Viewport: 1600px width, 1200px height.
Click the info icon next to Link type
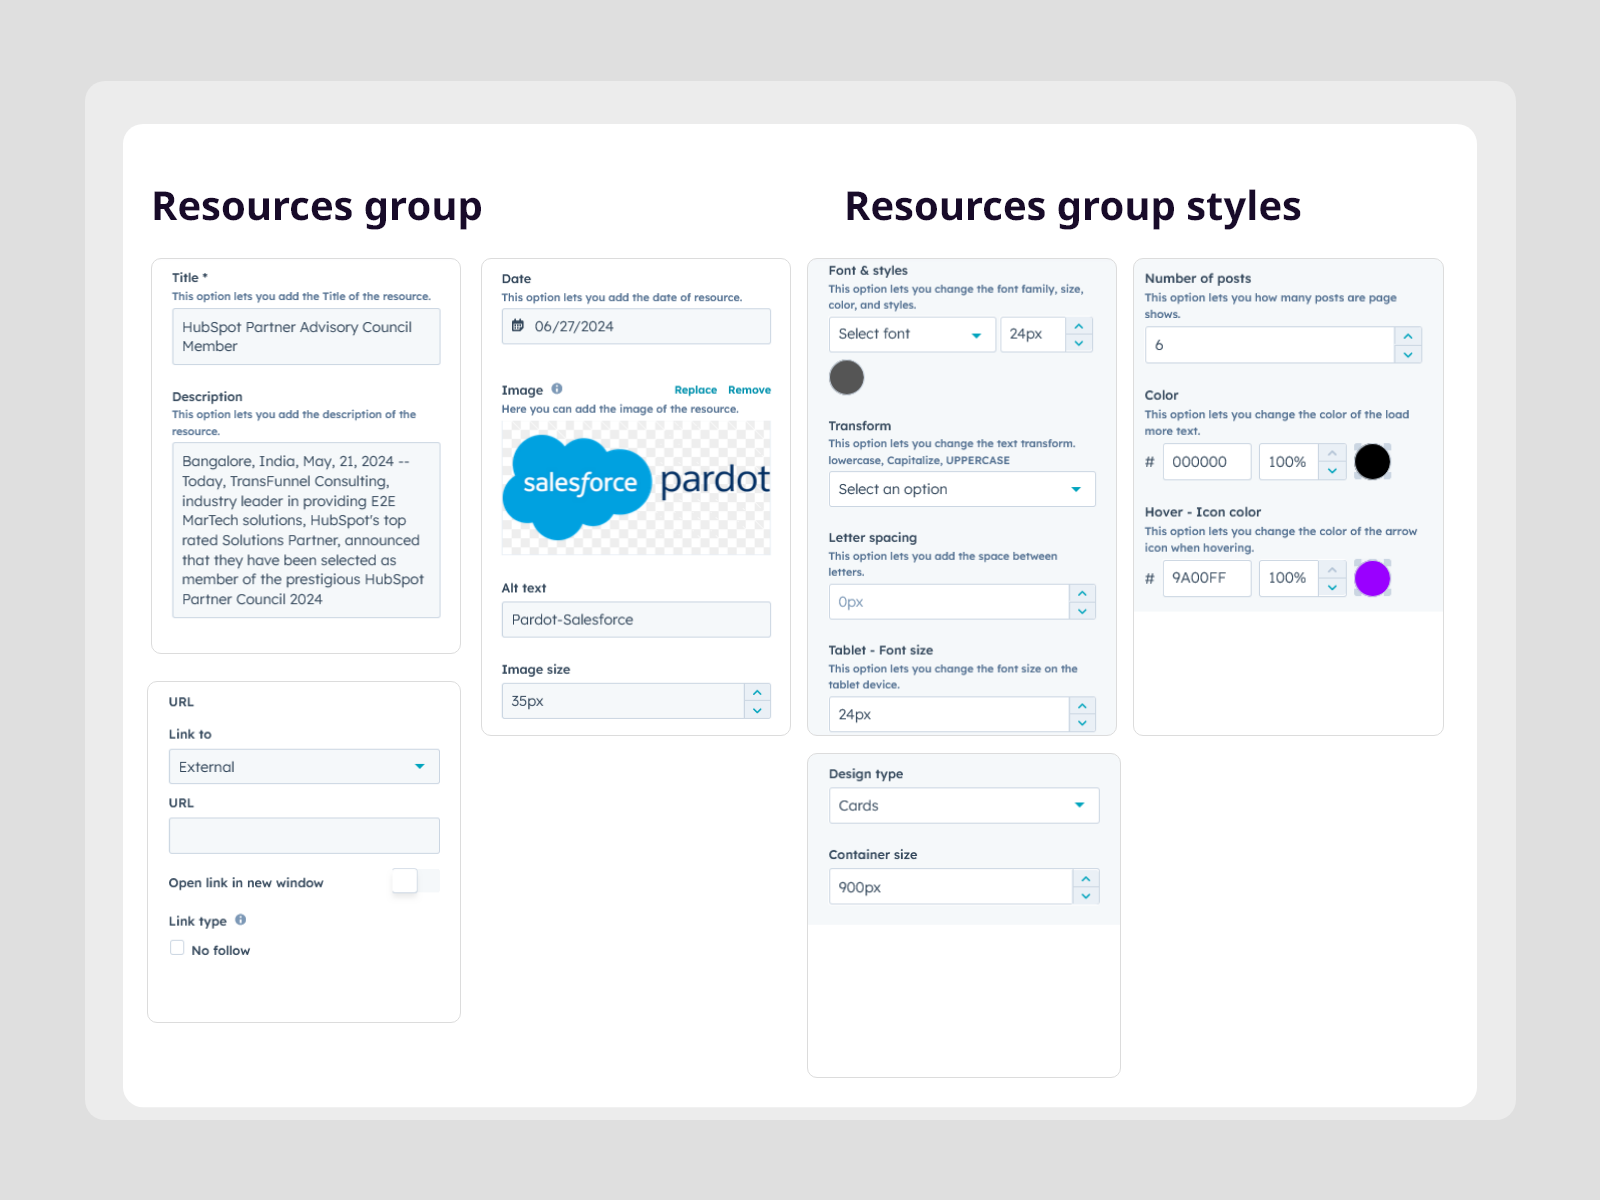[x=240, y=920]
